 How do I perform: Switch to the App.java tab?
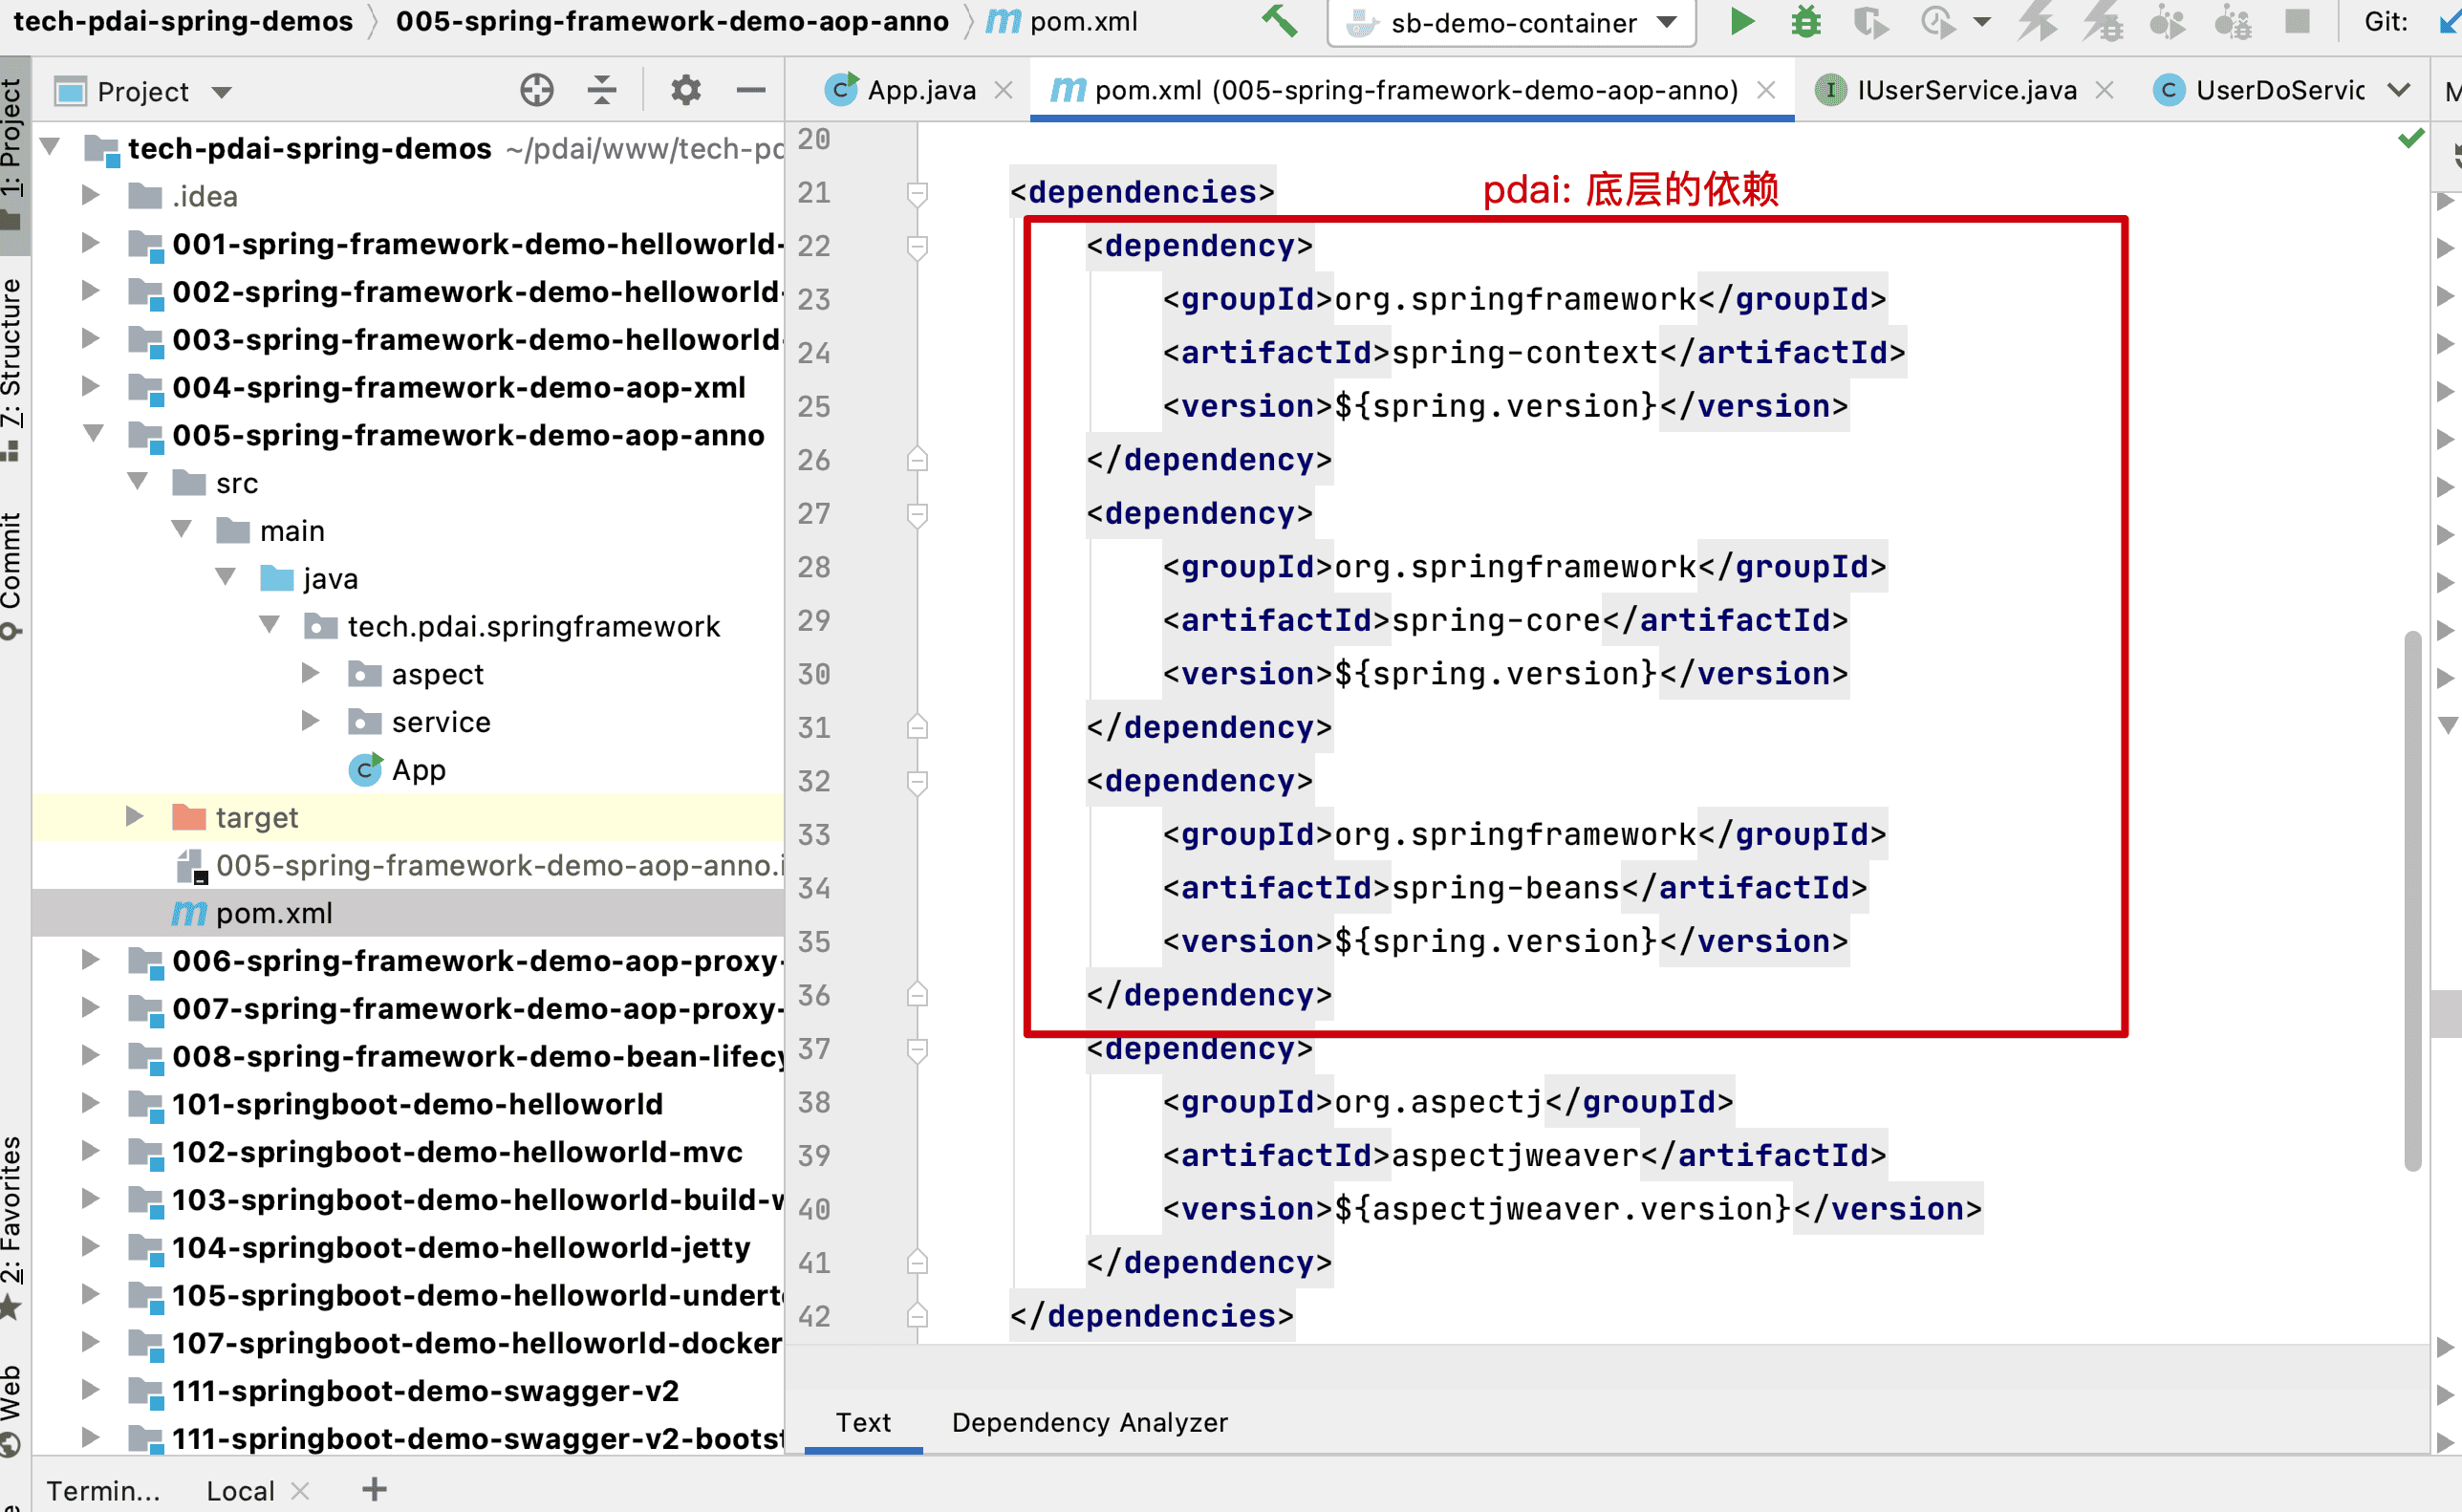[x=920, y=91]
